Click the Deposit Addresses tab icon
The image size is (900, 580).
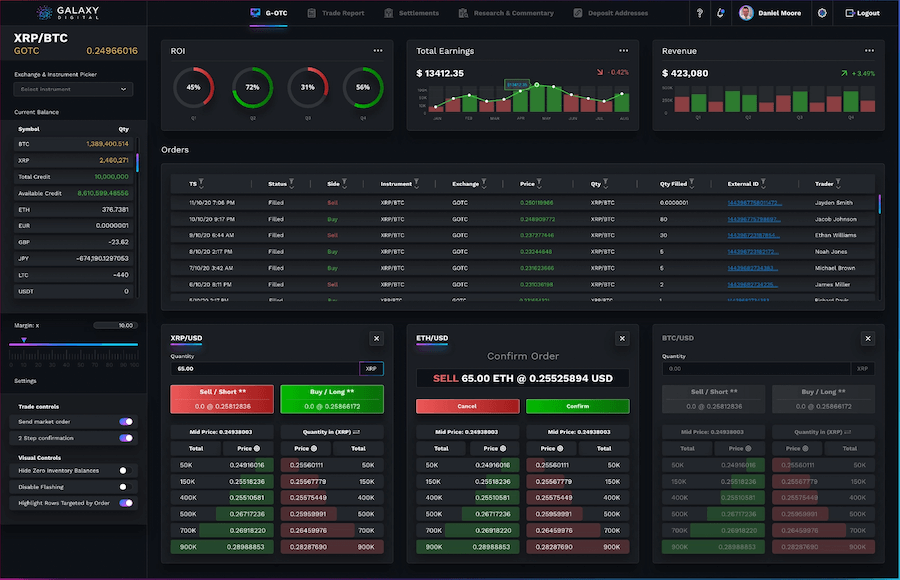click(x=577, y=13)
